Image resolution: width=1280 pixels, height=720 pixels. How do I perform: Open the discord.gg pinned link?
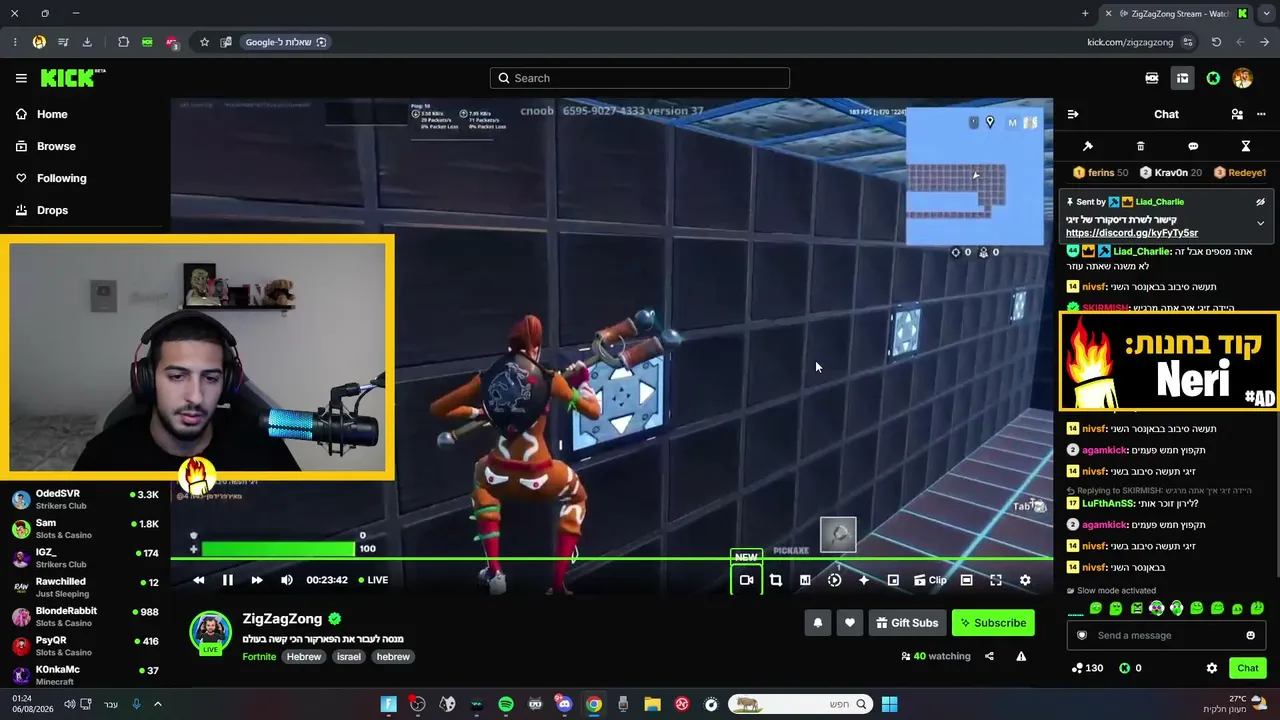tap(1132, 233)
